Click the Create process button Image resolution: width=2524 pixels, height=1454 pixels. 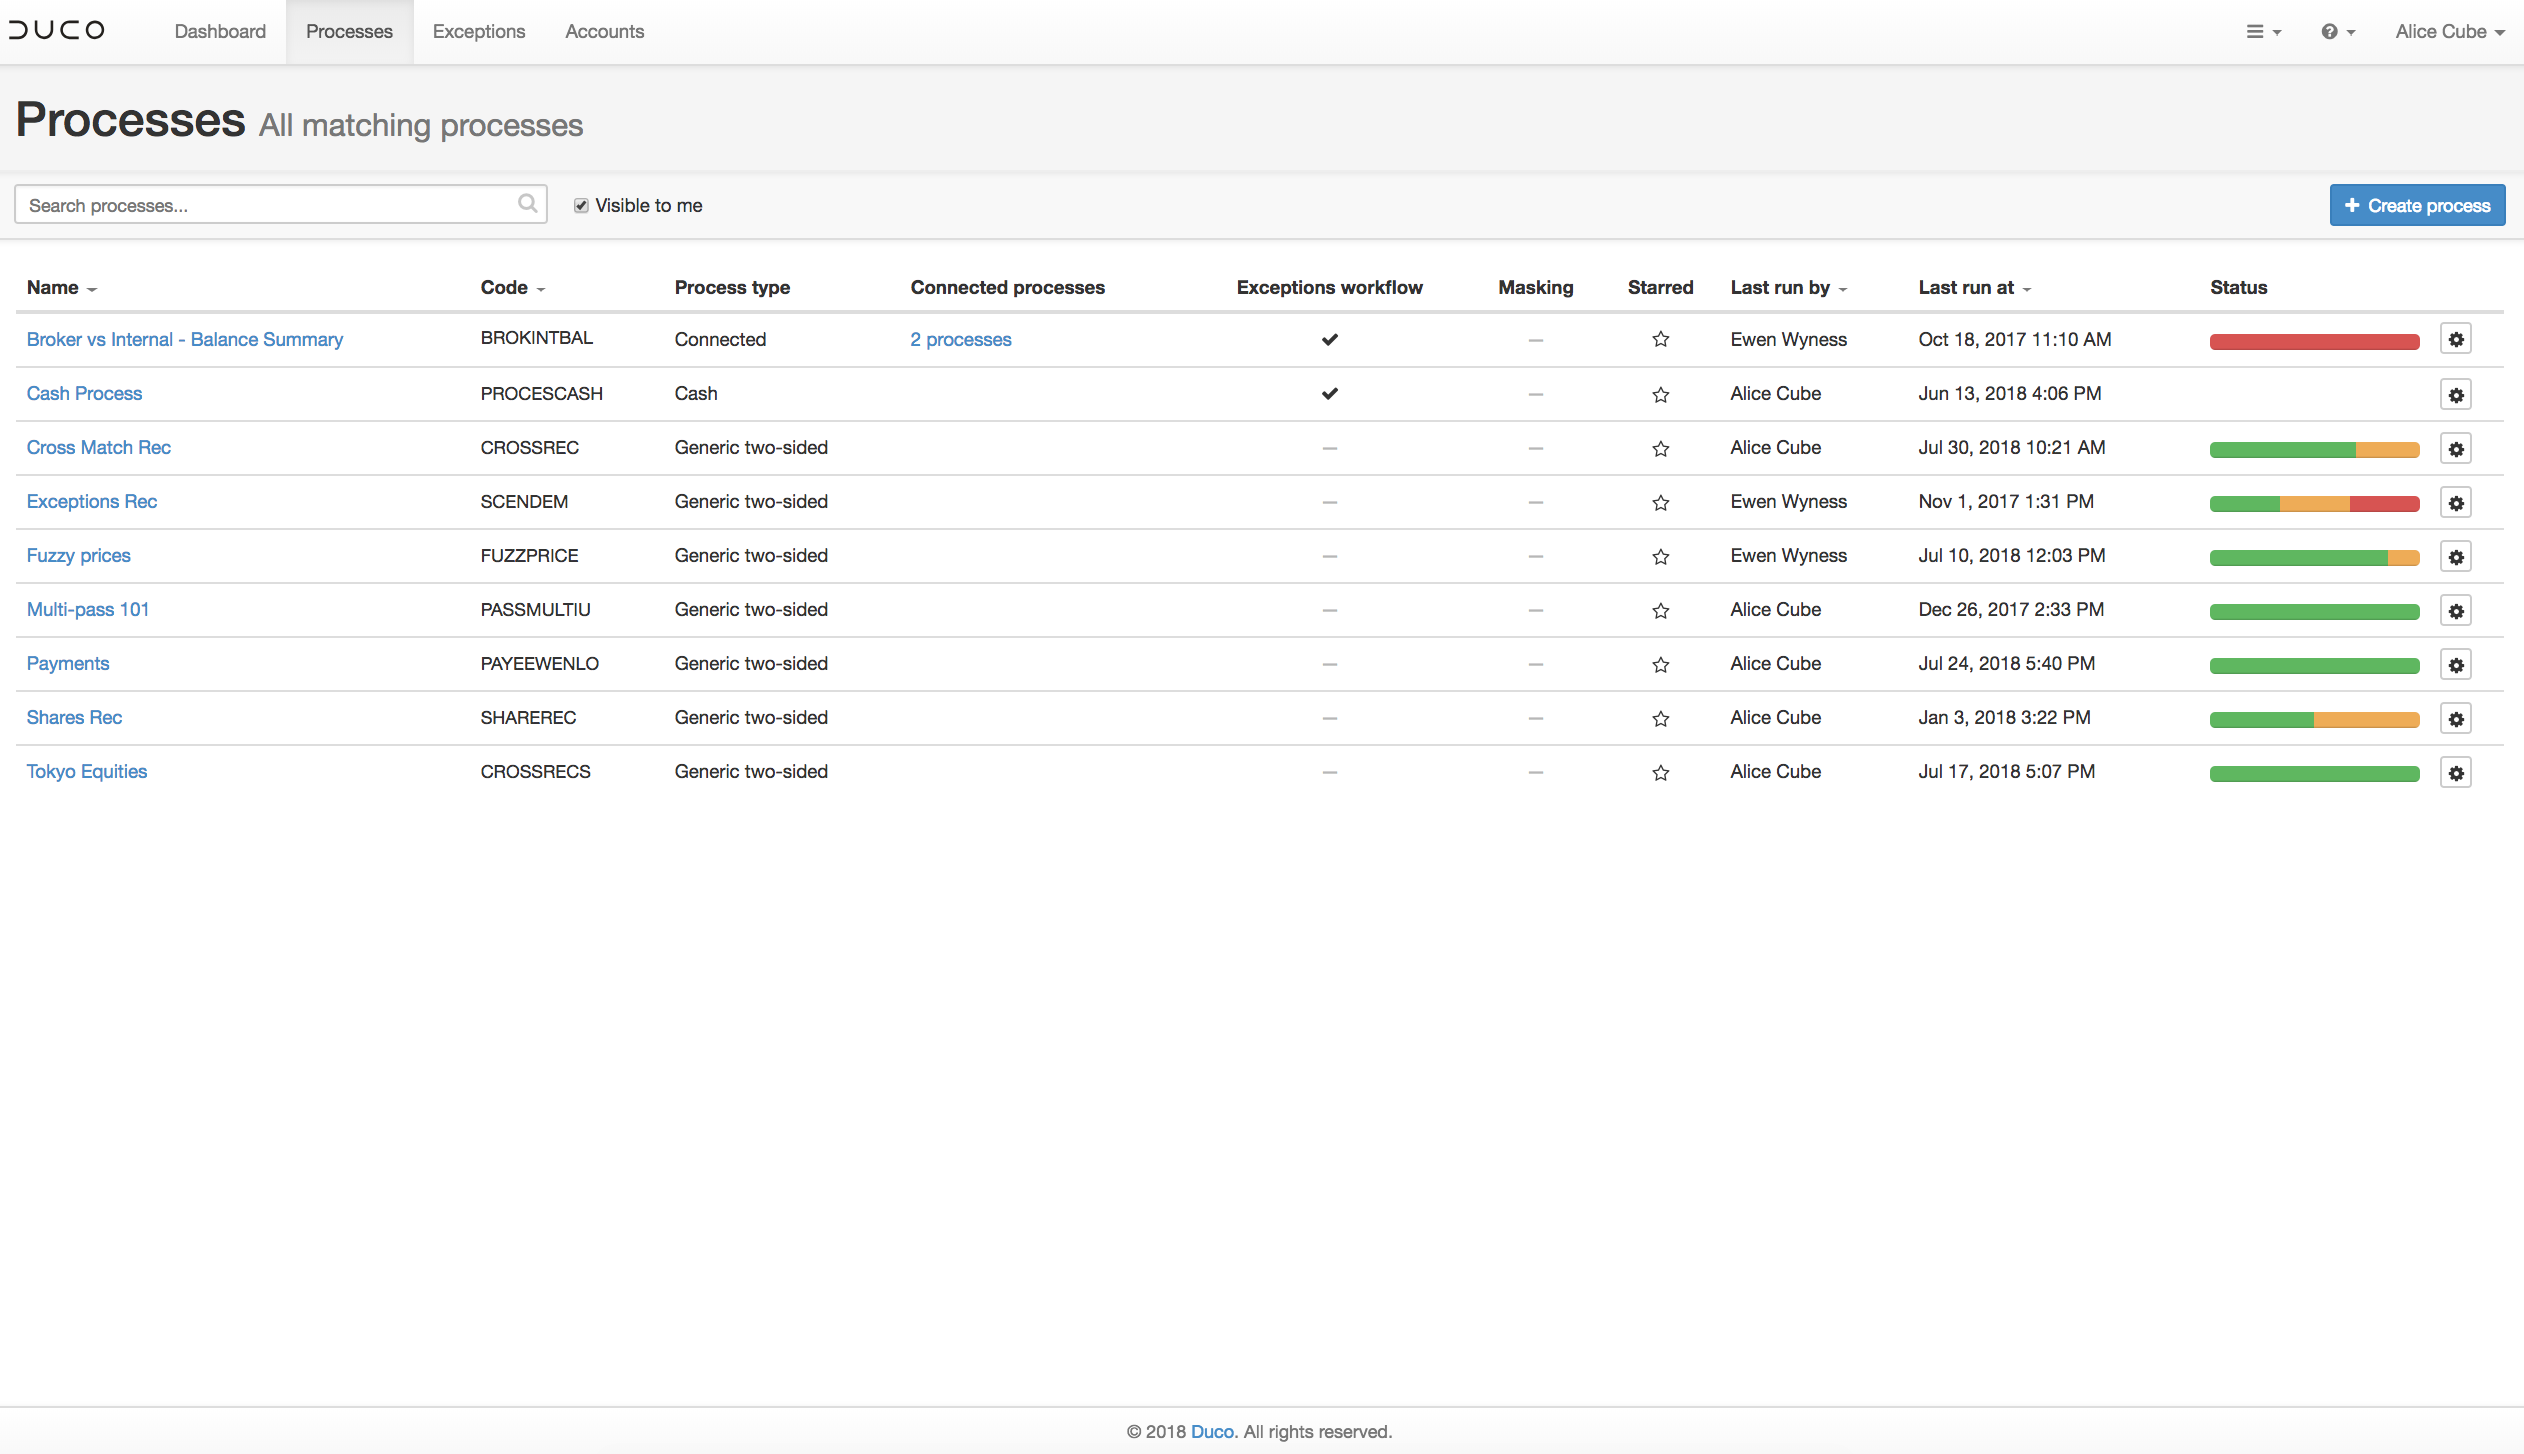coord(2417,205)
